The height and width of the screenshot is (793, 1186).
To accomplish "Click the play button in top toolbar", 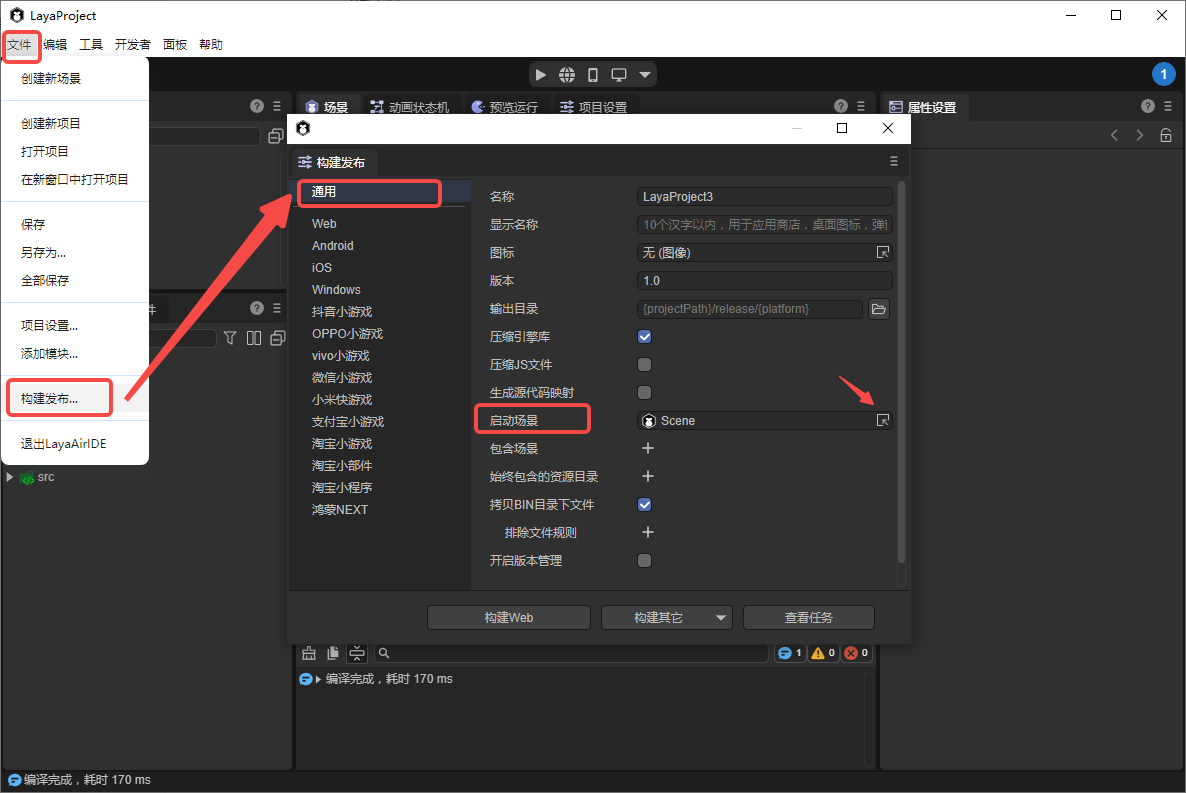I will coord(541,75).
